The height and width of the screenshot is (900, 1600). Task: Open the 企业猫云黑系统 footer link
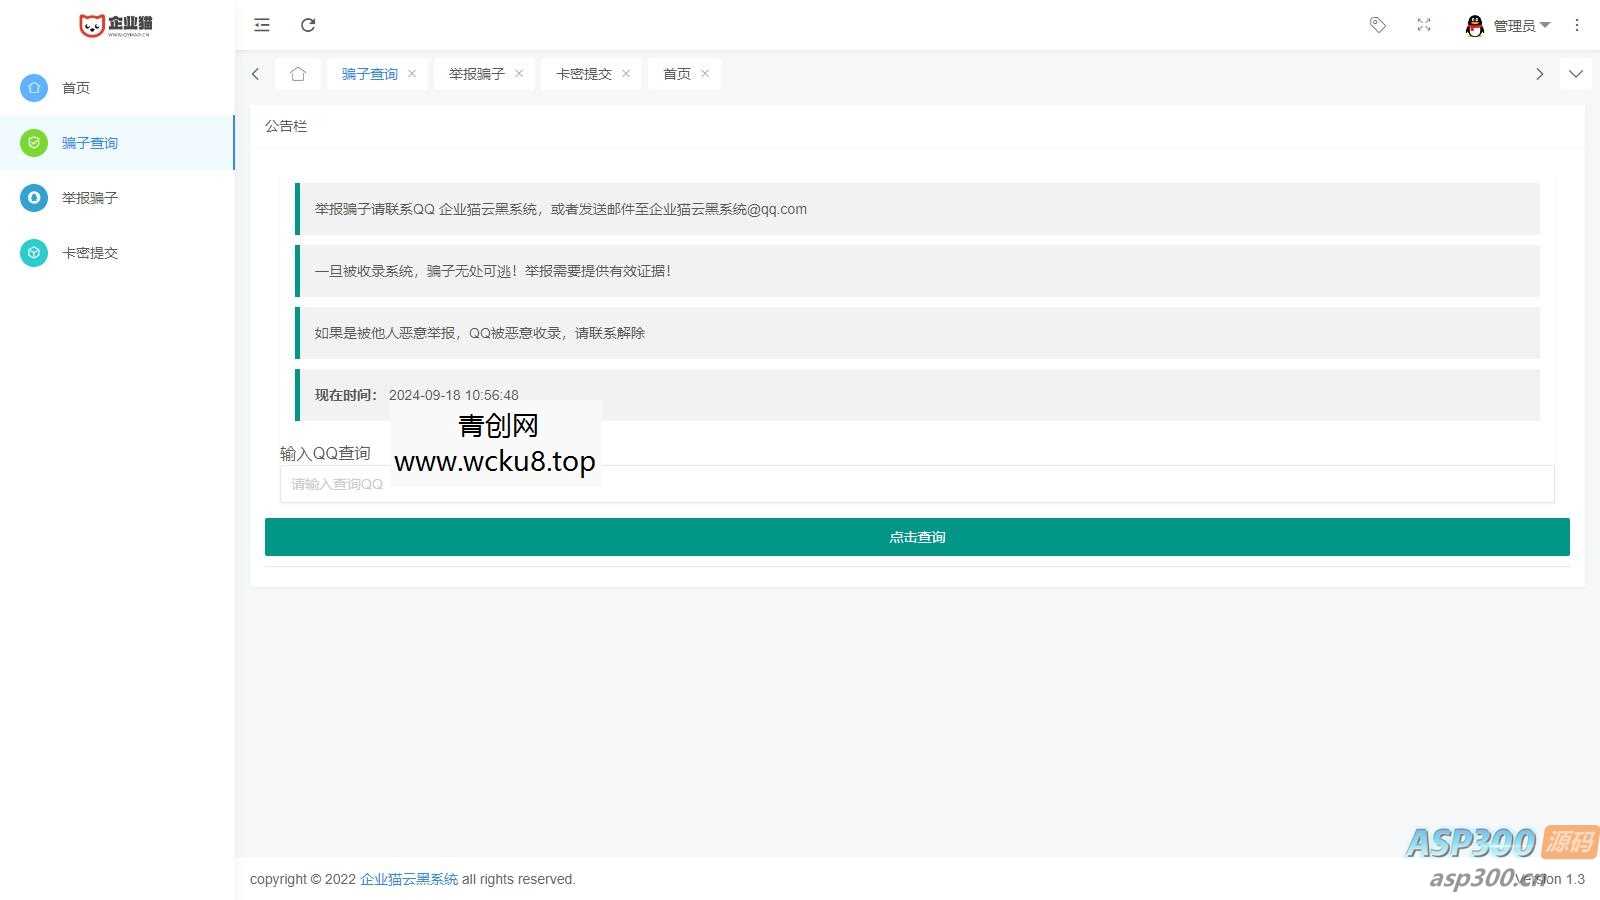click(x=408, y=879)
